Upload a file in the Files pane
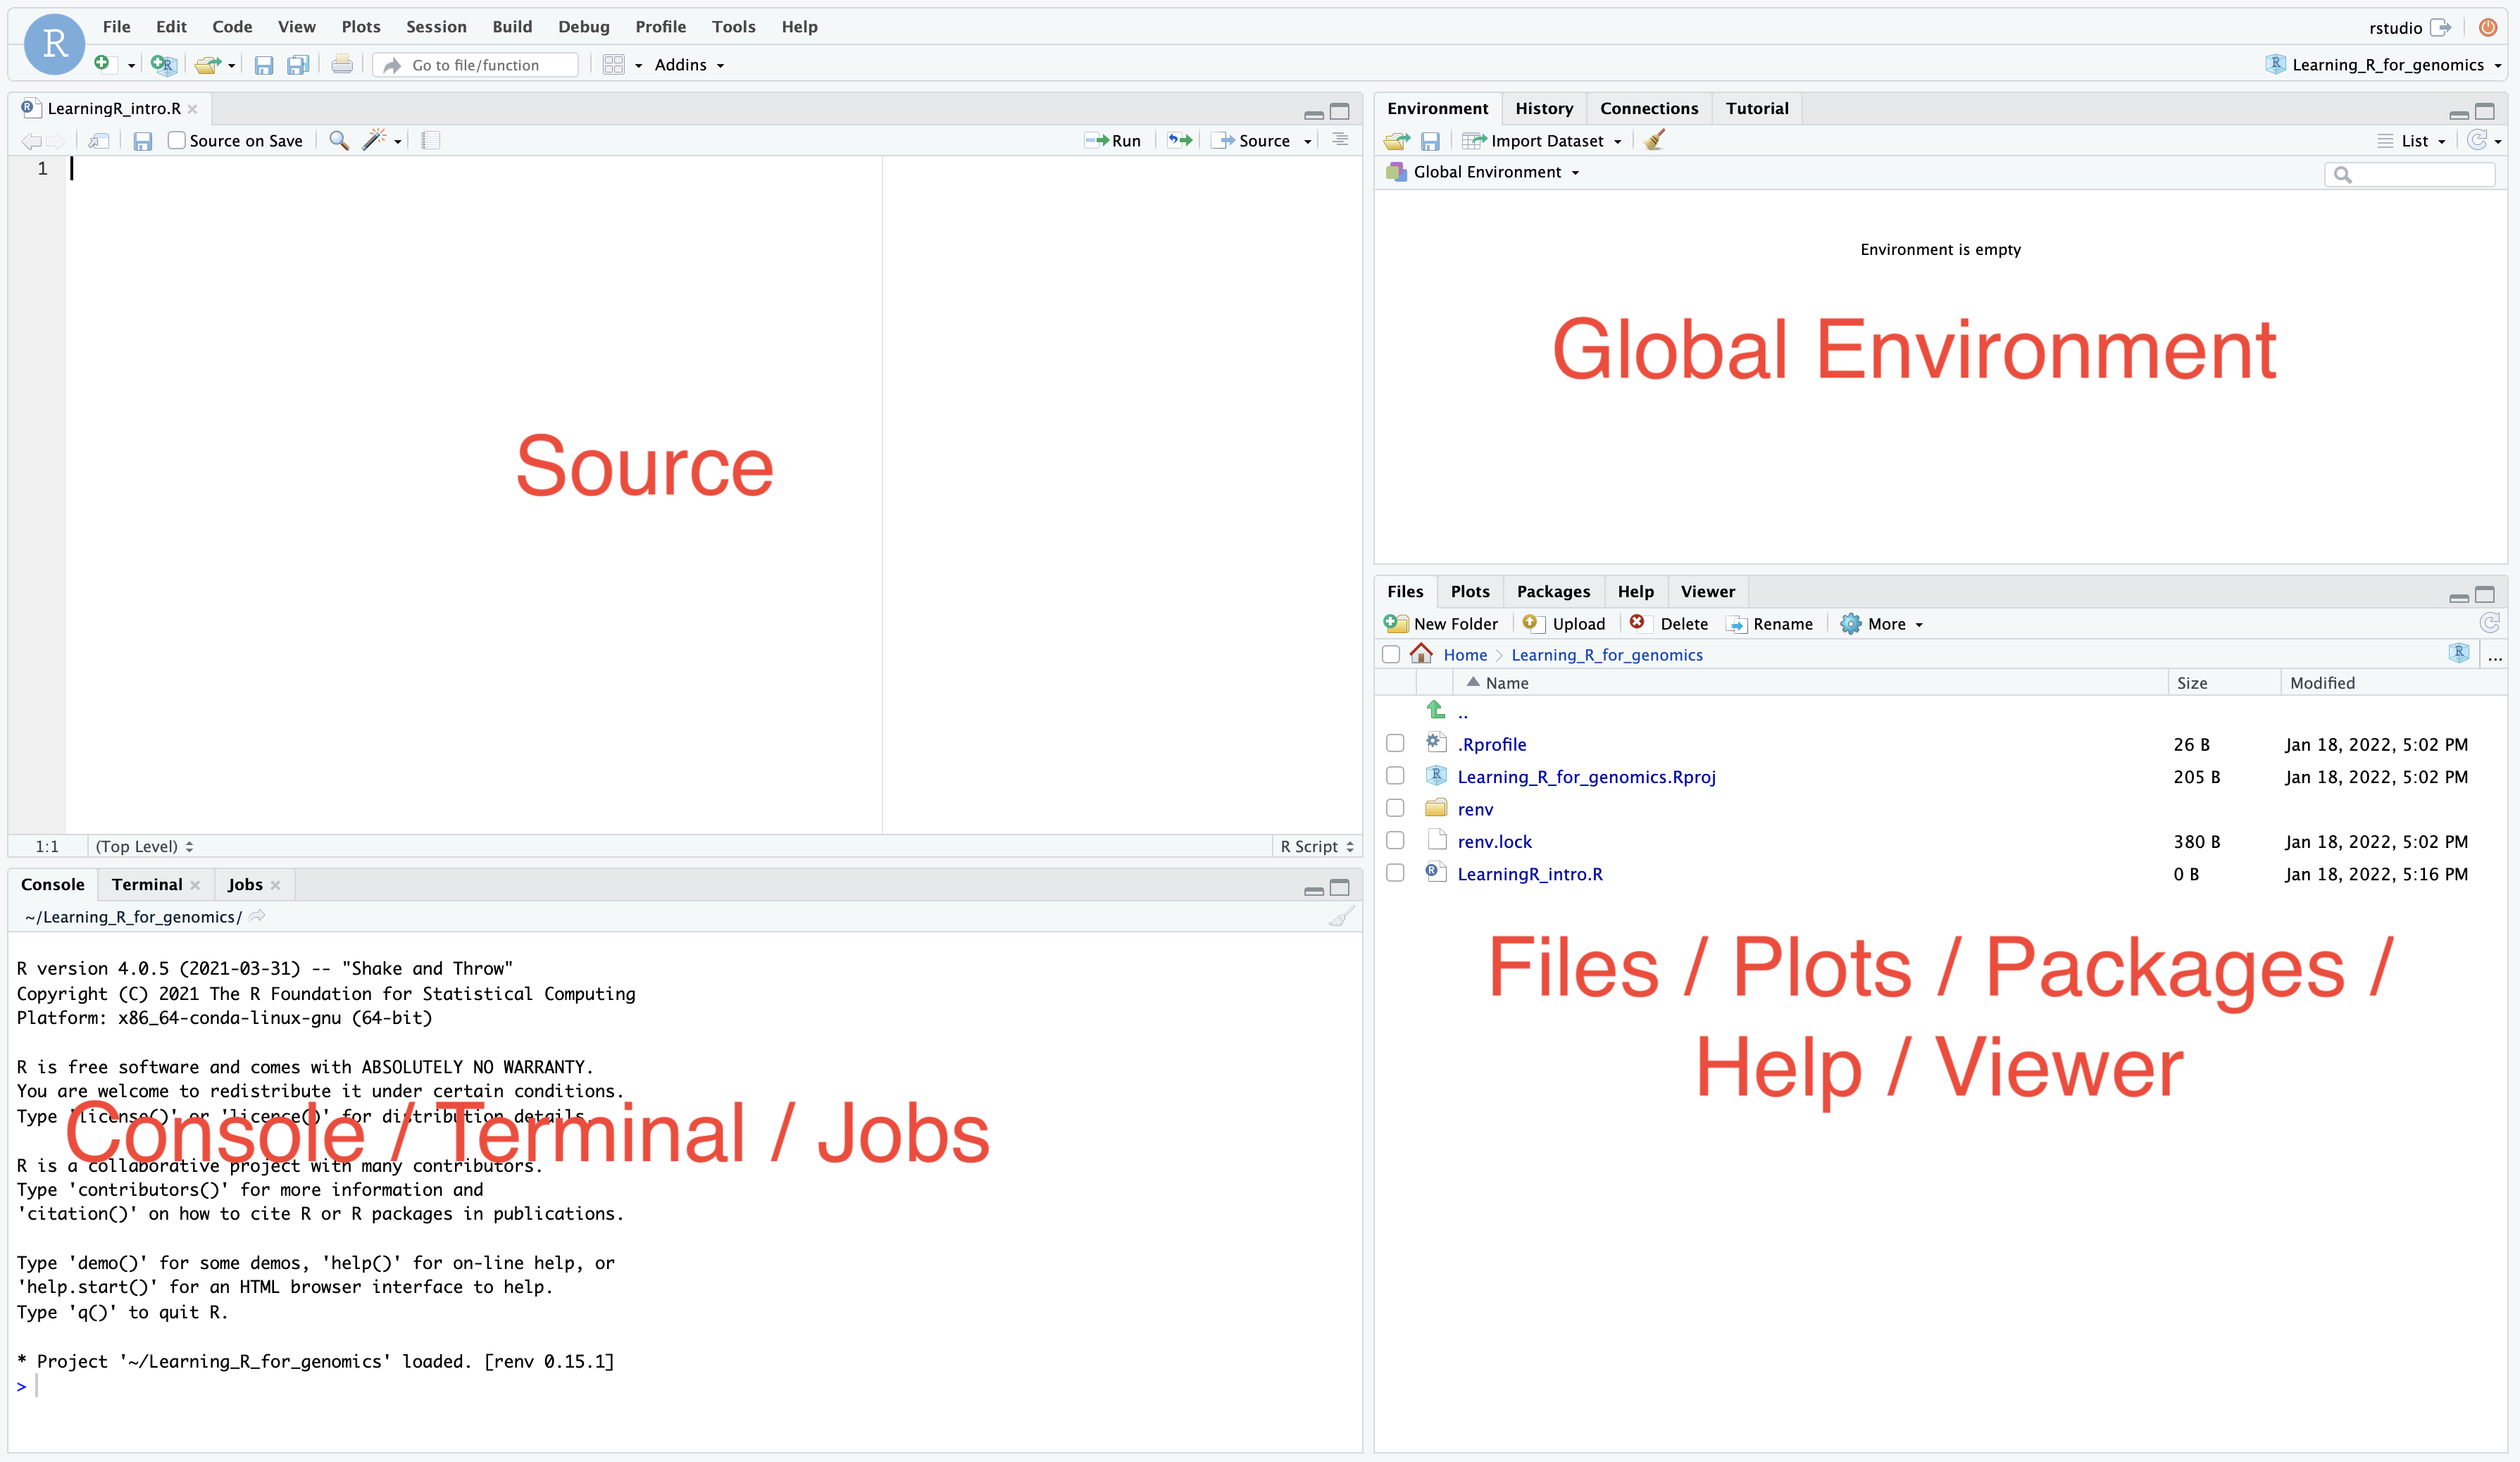This screenshot has height=1462, width=2520. point(1564,623)
